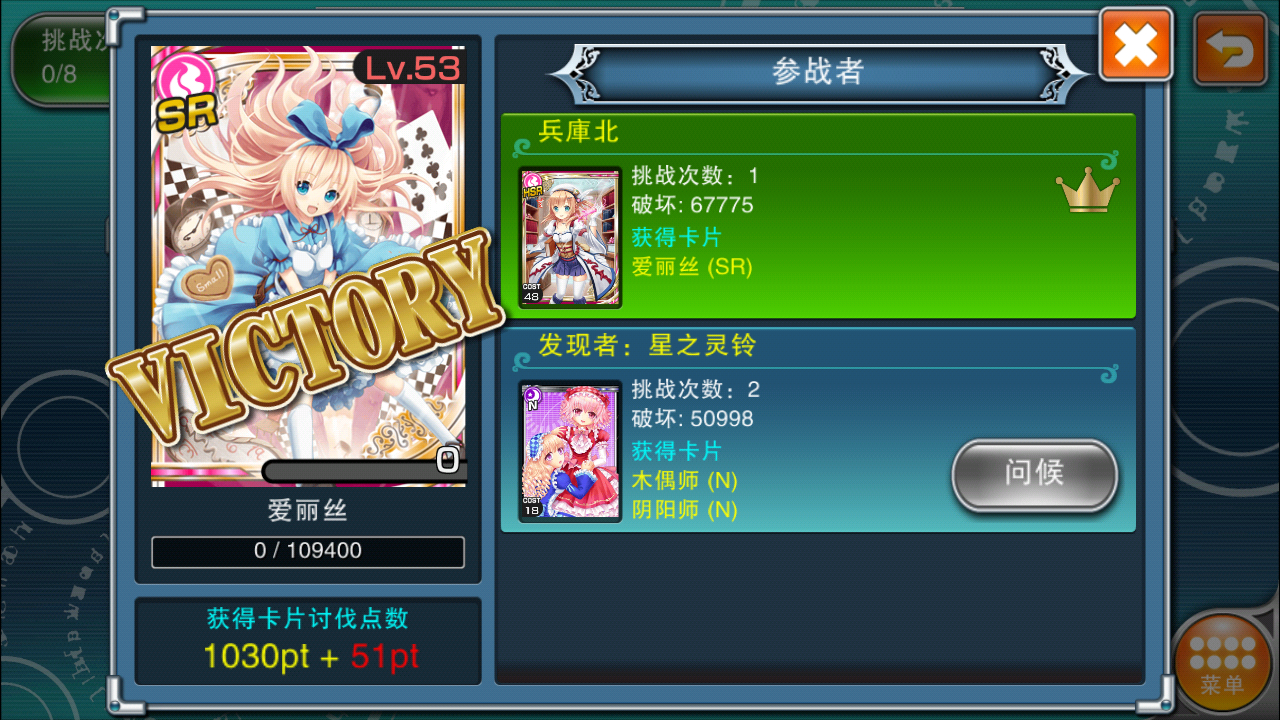Select the 发现者：星之灵铃 row header

tap(647, 346)
